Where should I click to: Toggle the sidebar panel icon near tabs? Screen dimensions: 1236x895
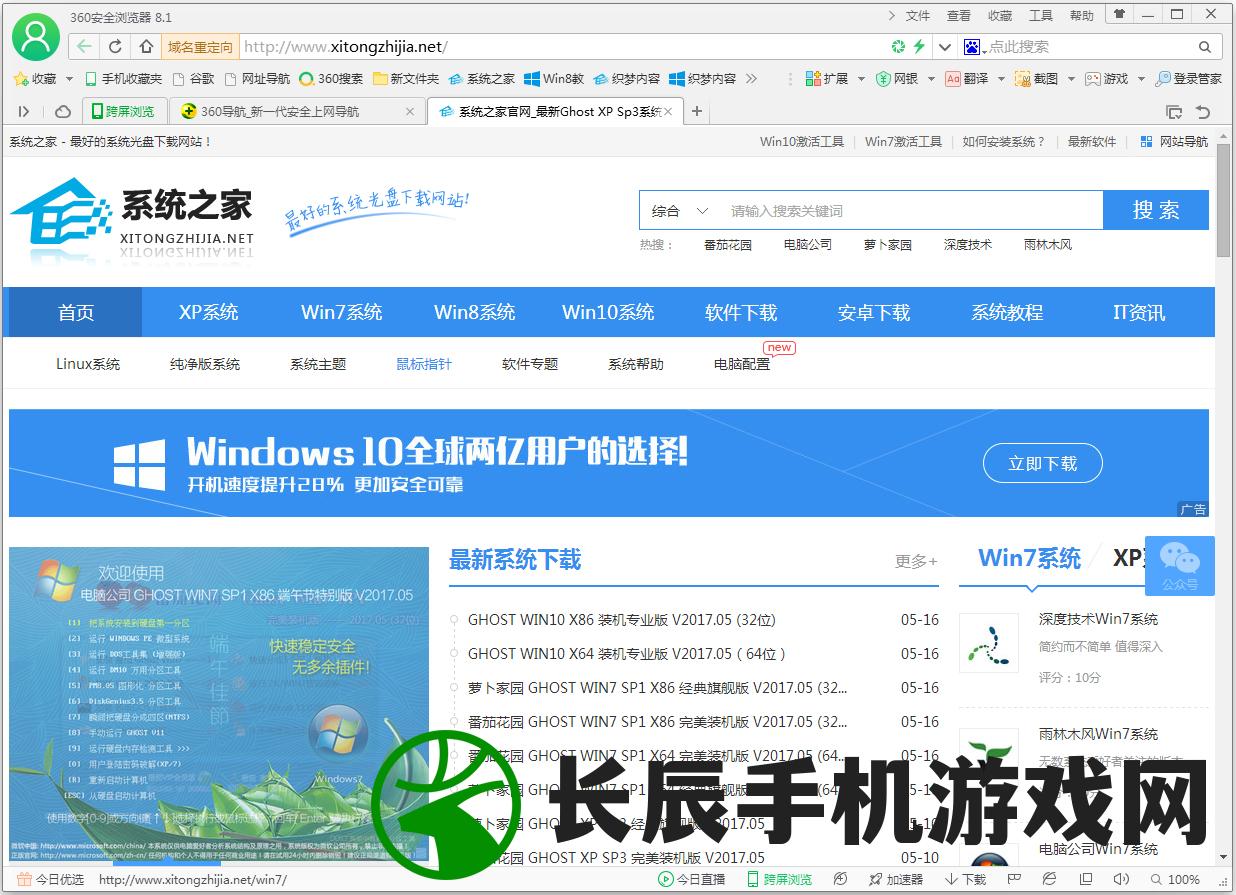[24, 111]
